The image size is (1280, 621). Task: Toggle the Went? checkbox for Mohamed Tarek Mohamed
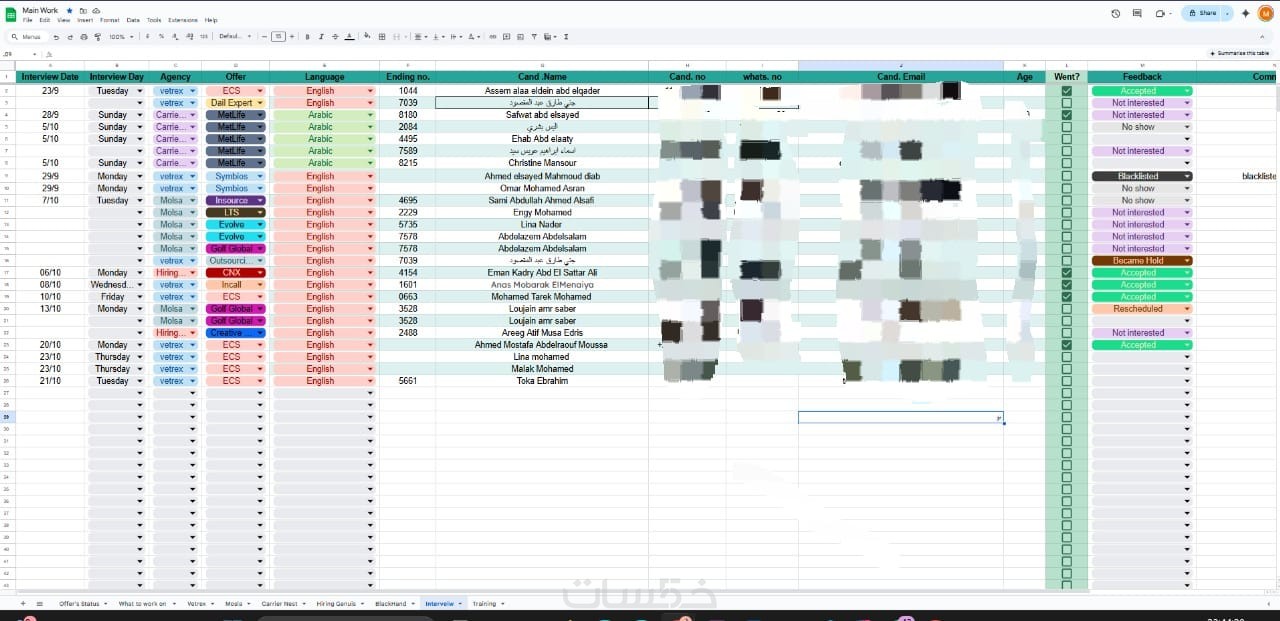click(x=1066, y=296)
